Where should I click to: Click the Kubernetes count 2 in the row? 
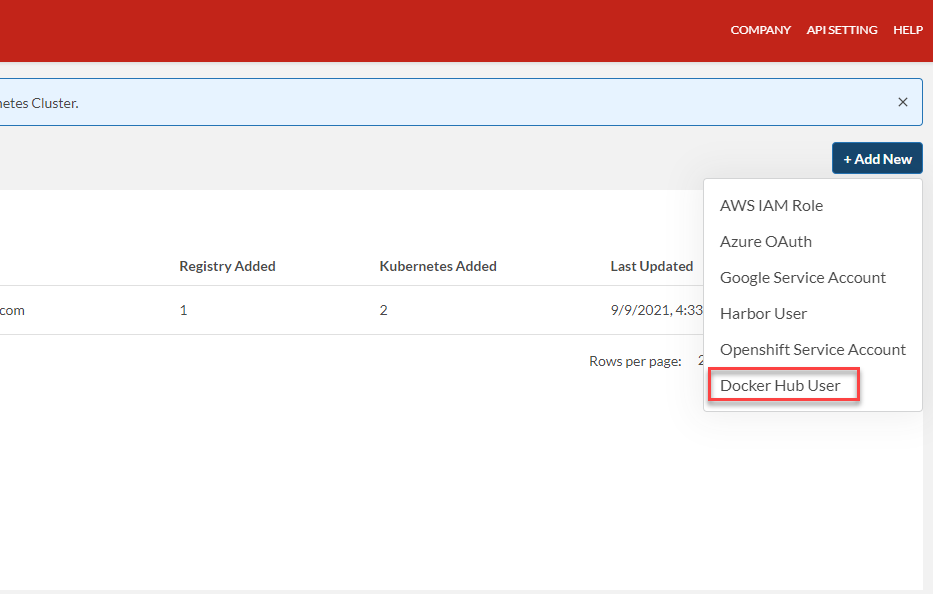tap(383, 311)
